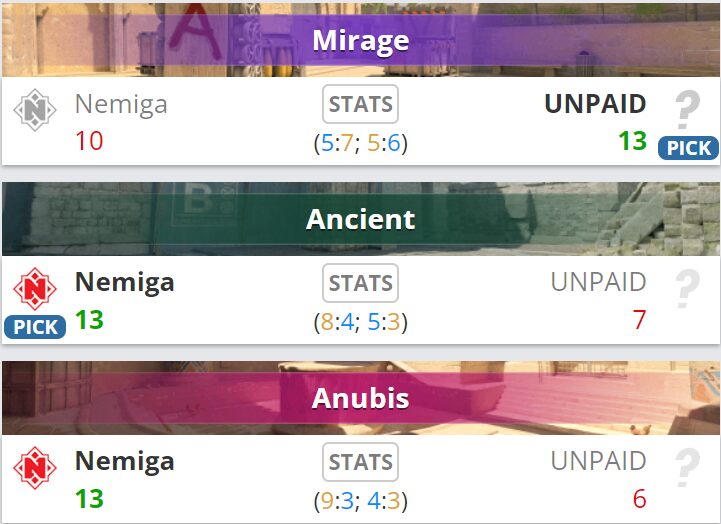Click UNPAID question-mark logo on Anubis
The width and height of the screenshot is (721, 524).
(686, 467)
